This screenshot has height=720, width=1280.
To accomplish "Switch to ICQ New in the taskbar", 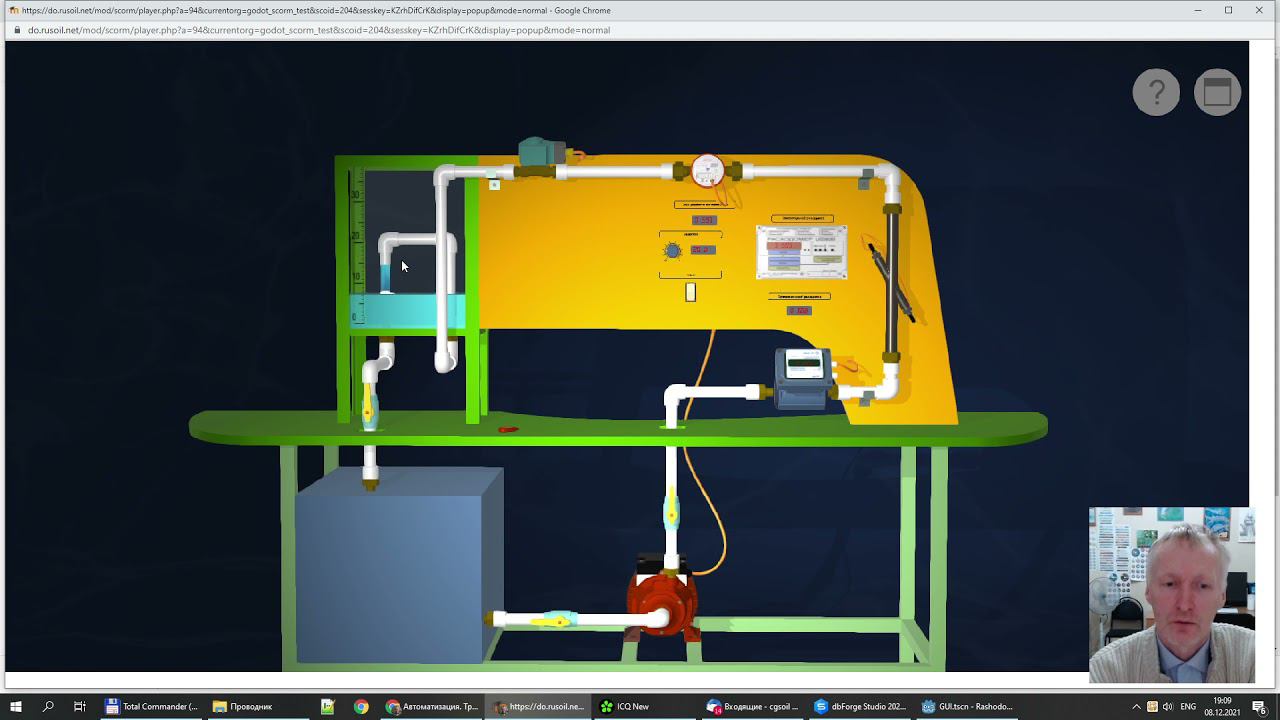I will 645,706.
